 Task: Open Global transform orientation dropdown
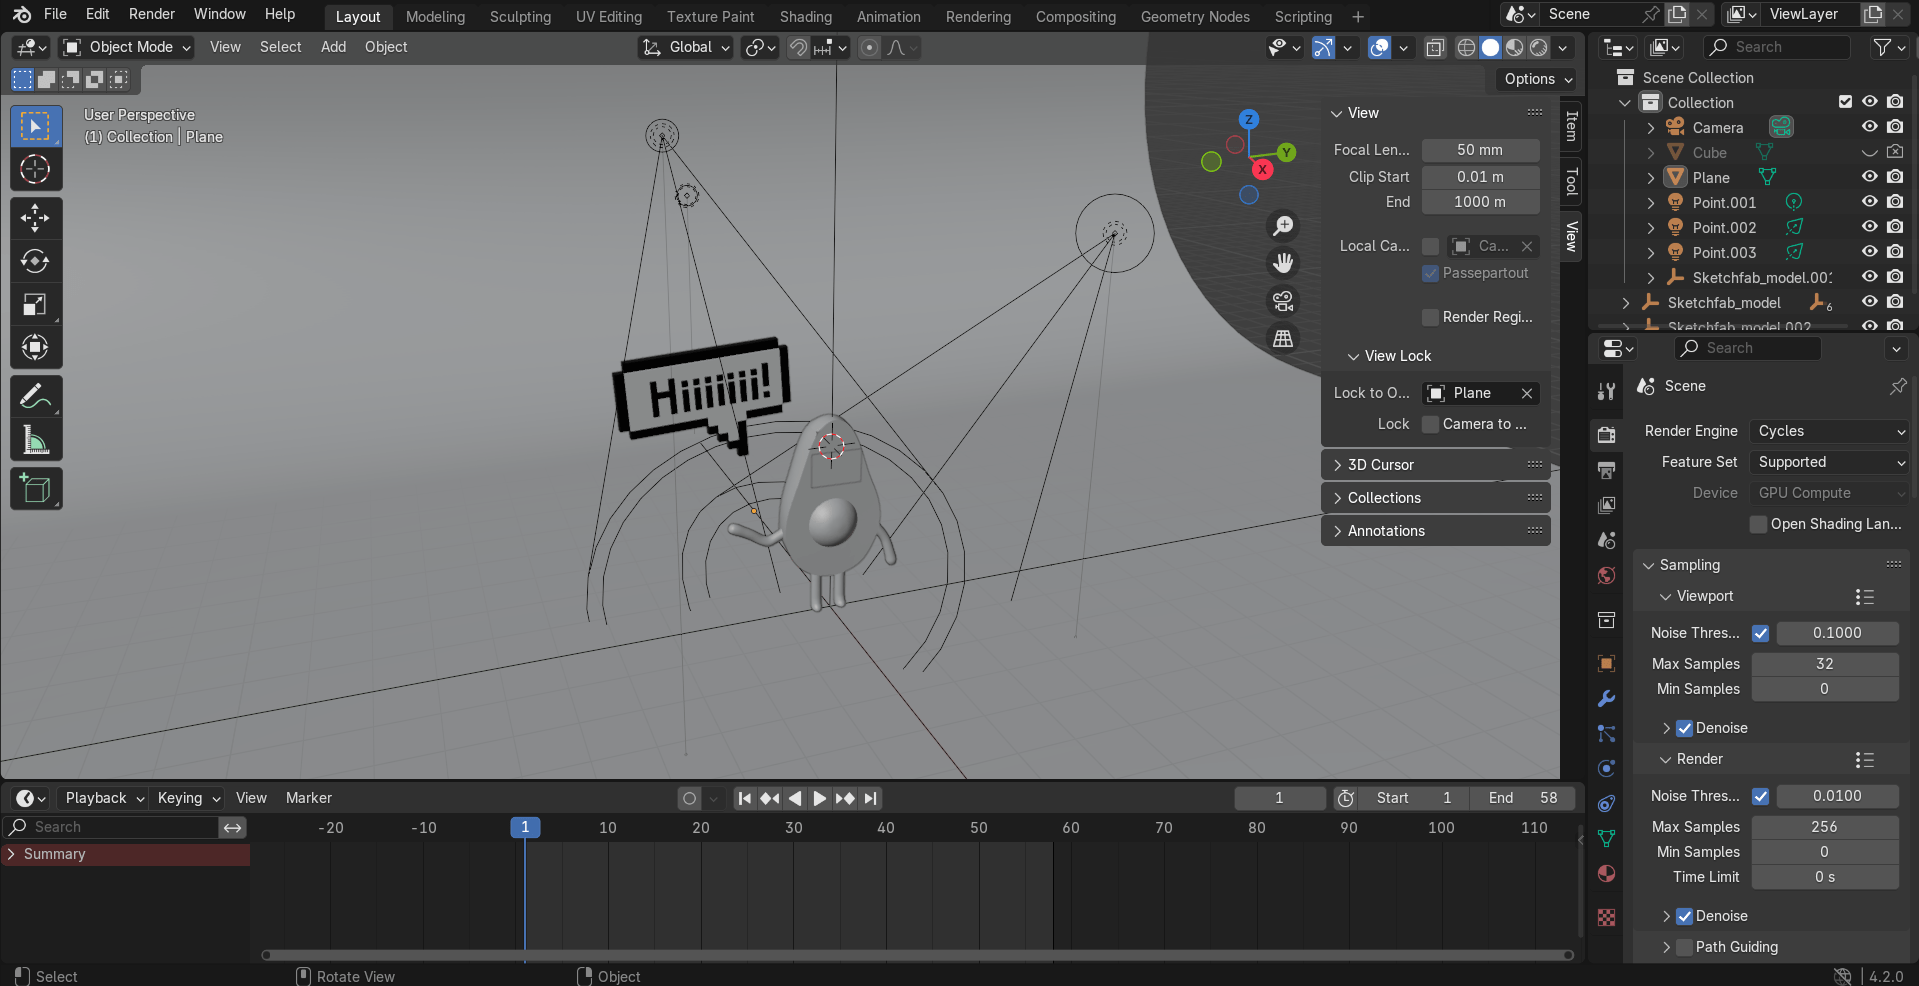[686, 47]
